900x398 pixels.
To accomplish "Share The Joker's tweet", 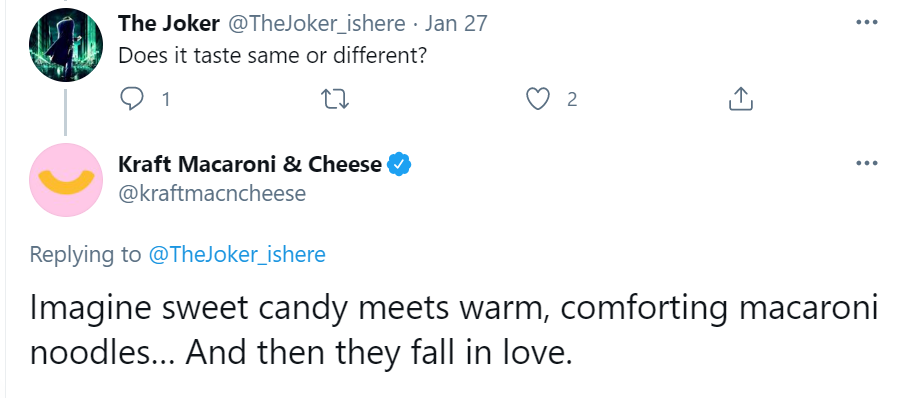I will [740, 99].
